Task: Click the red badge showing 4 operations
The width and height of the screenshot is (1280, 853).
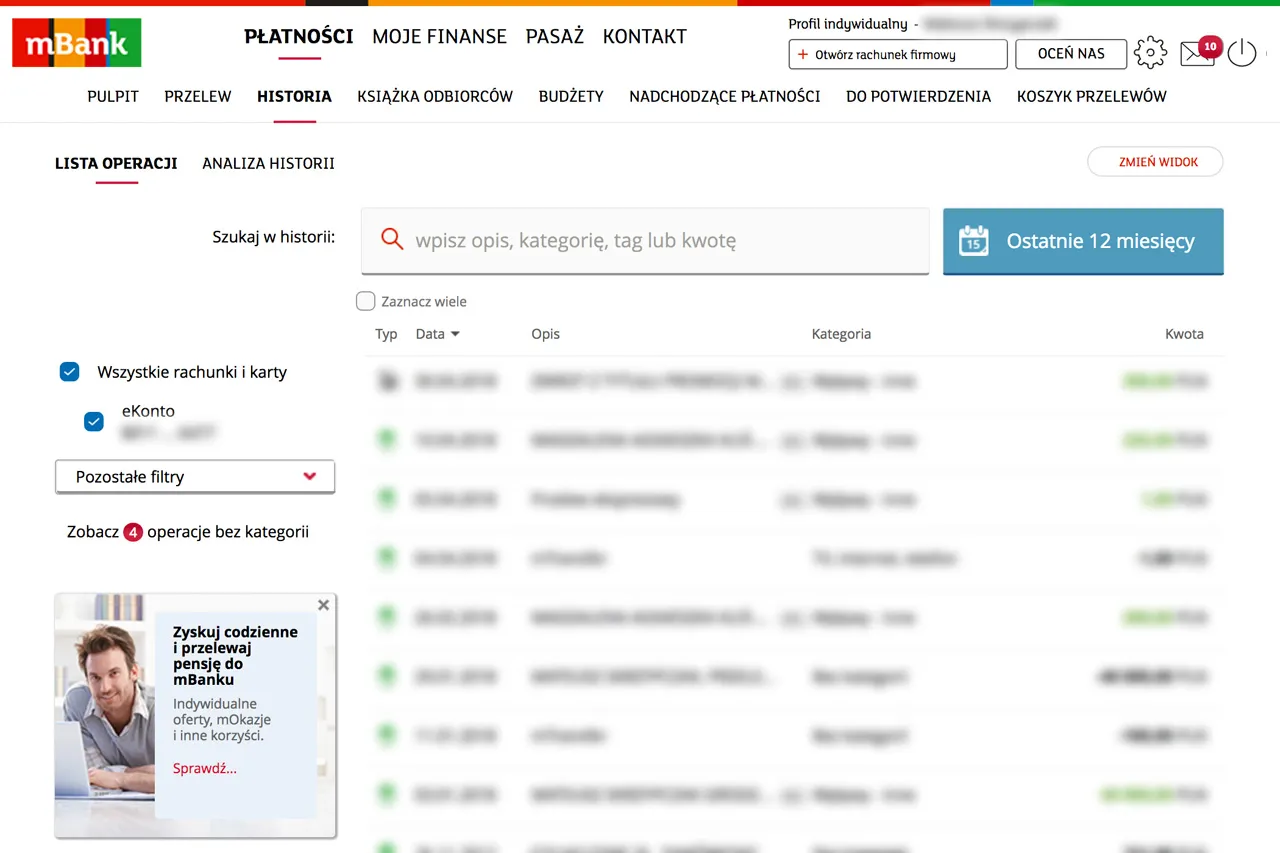Action: click(x=133, y=532)
